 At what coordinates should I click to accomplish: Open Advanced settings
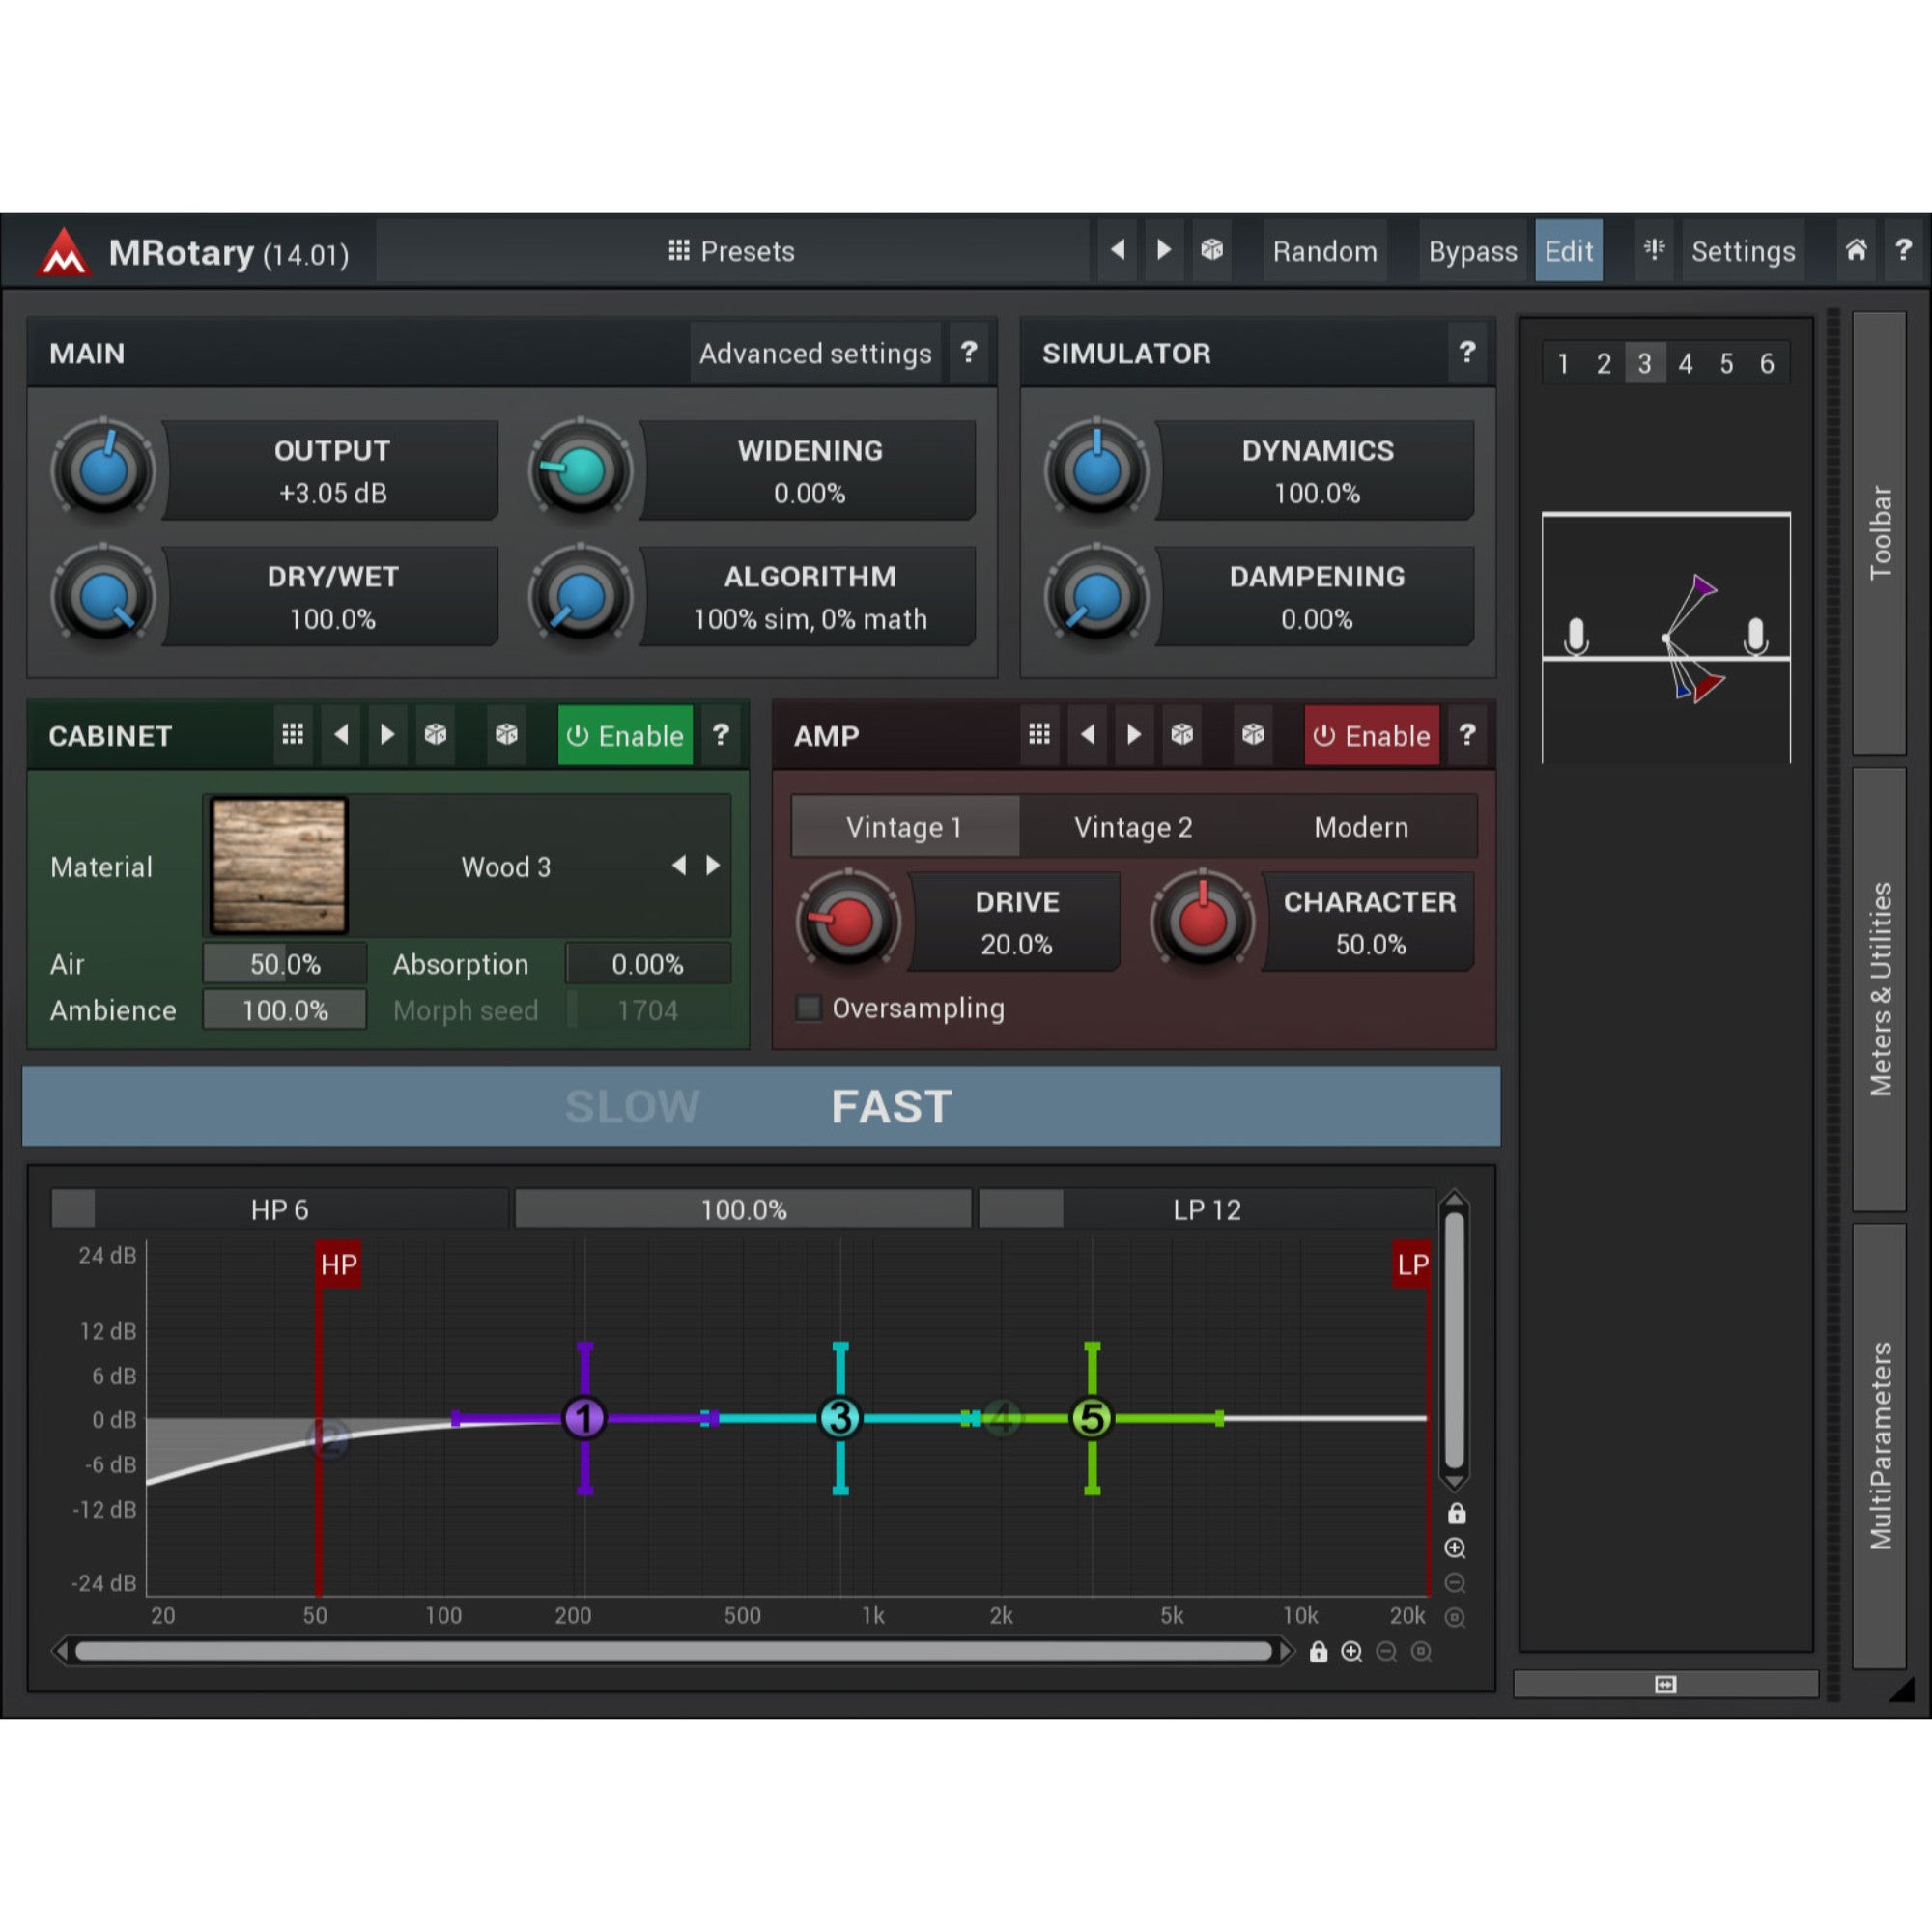(x=815, y=353)
